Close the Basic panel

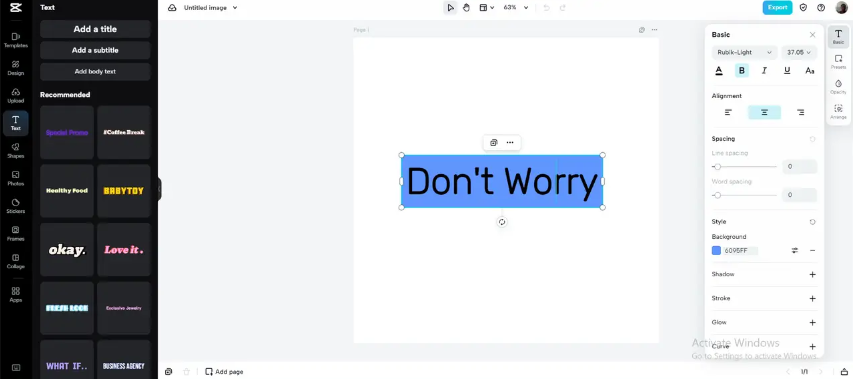pyautogui.click(x=812, y=35)
